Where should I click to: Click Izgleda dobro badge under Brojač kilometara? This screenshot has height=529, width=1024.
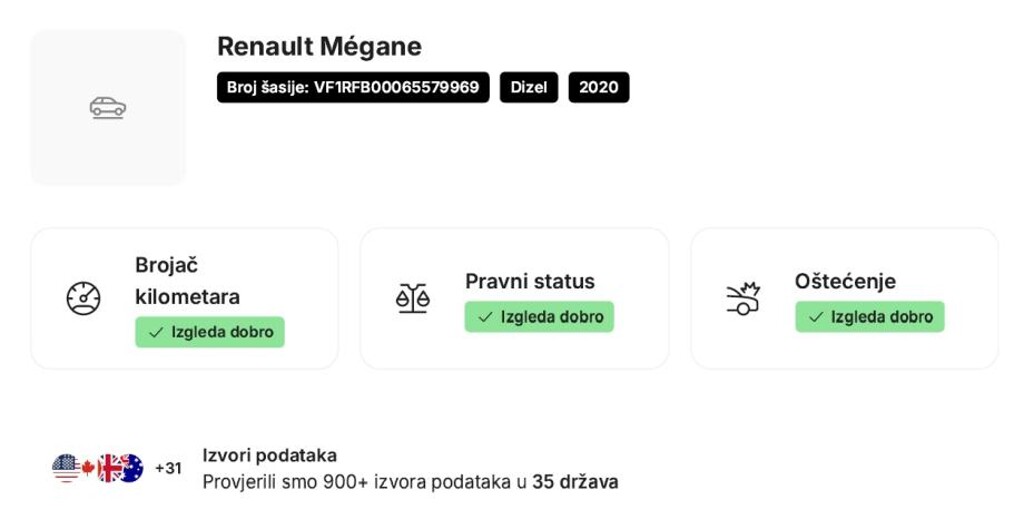point(210,332)
